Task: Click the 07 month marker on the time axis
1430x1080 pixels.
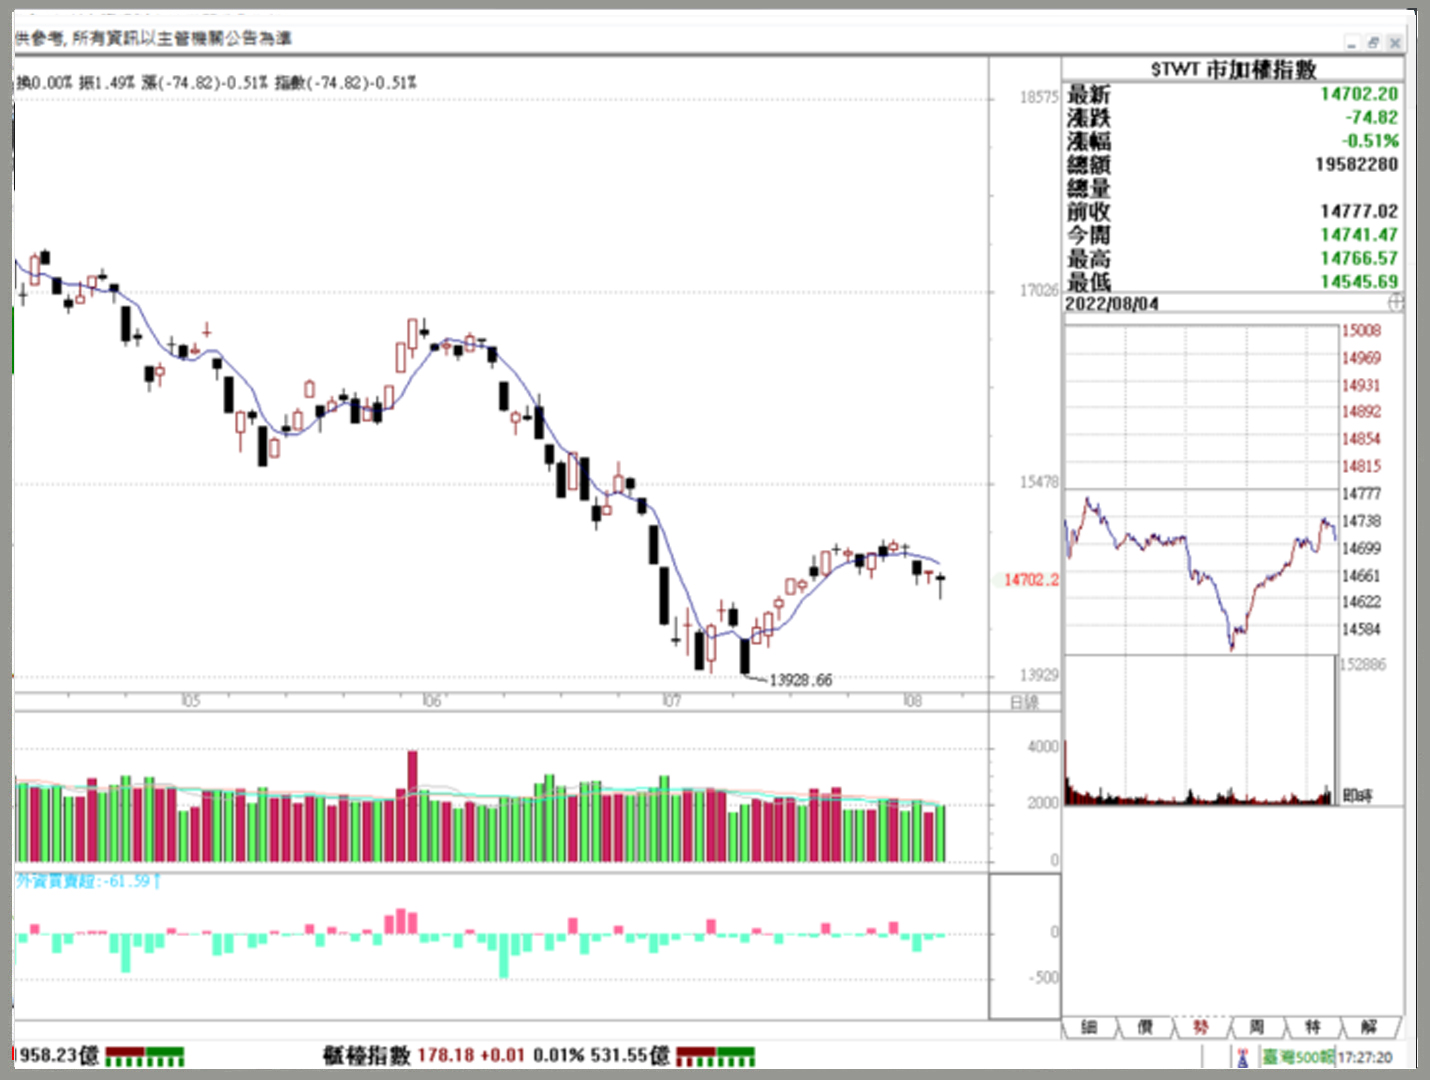Action: coord(671,701)
